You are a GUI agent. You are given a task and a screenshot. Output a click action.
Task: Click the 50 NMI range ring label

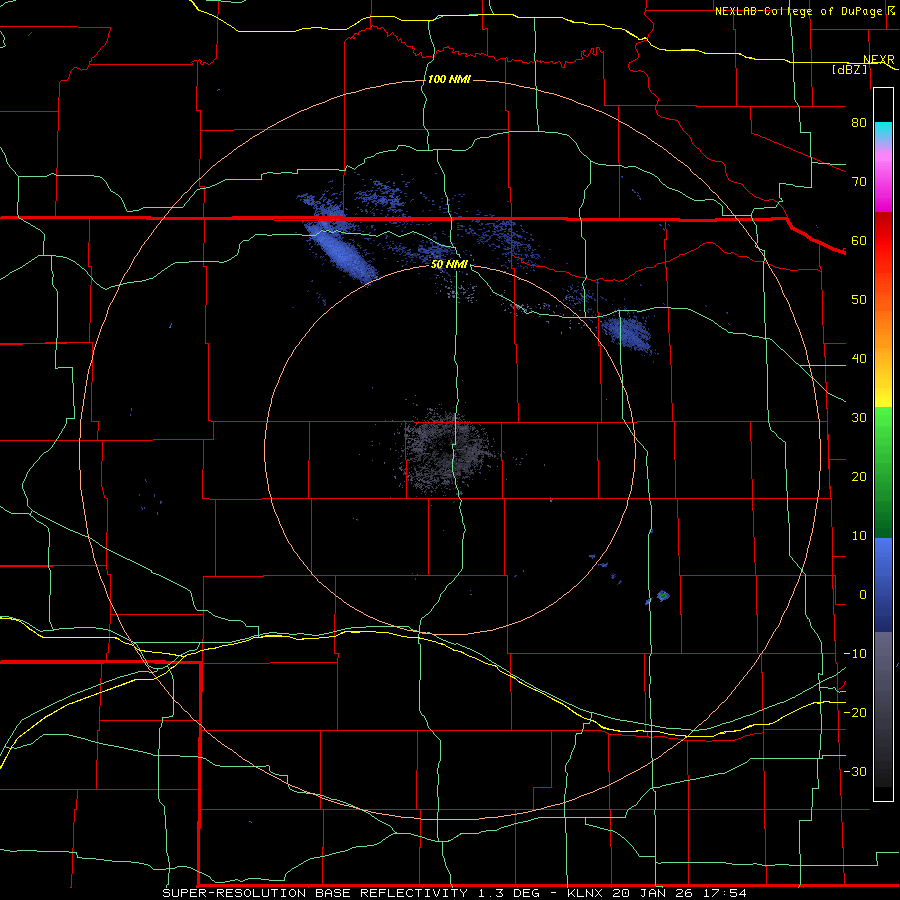click(449, 265)
